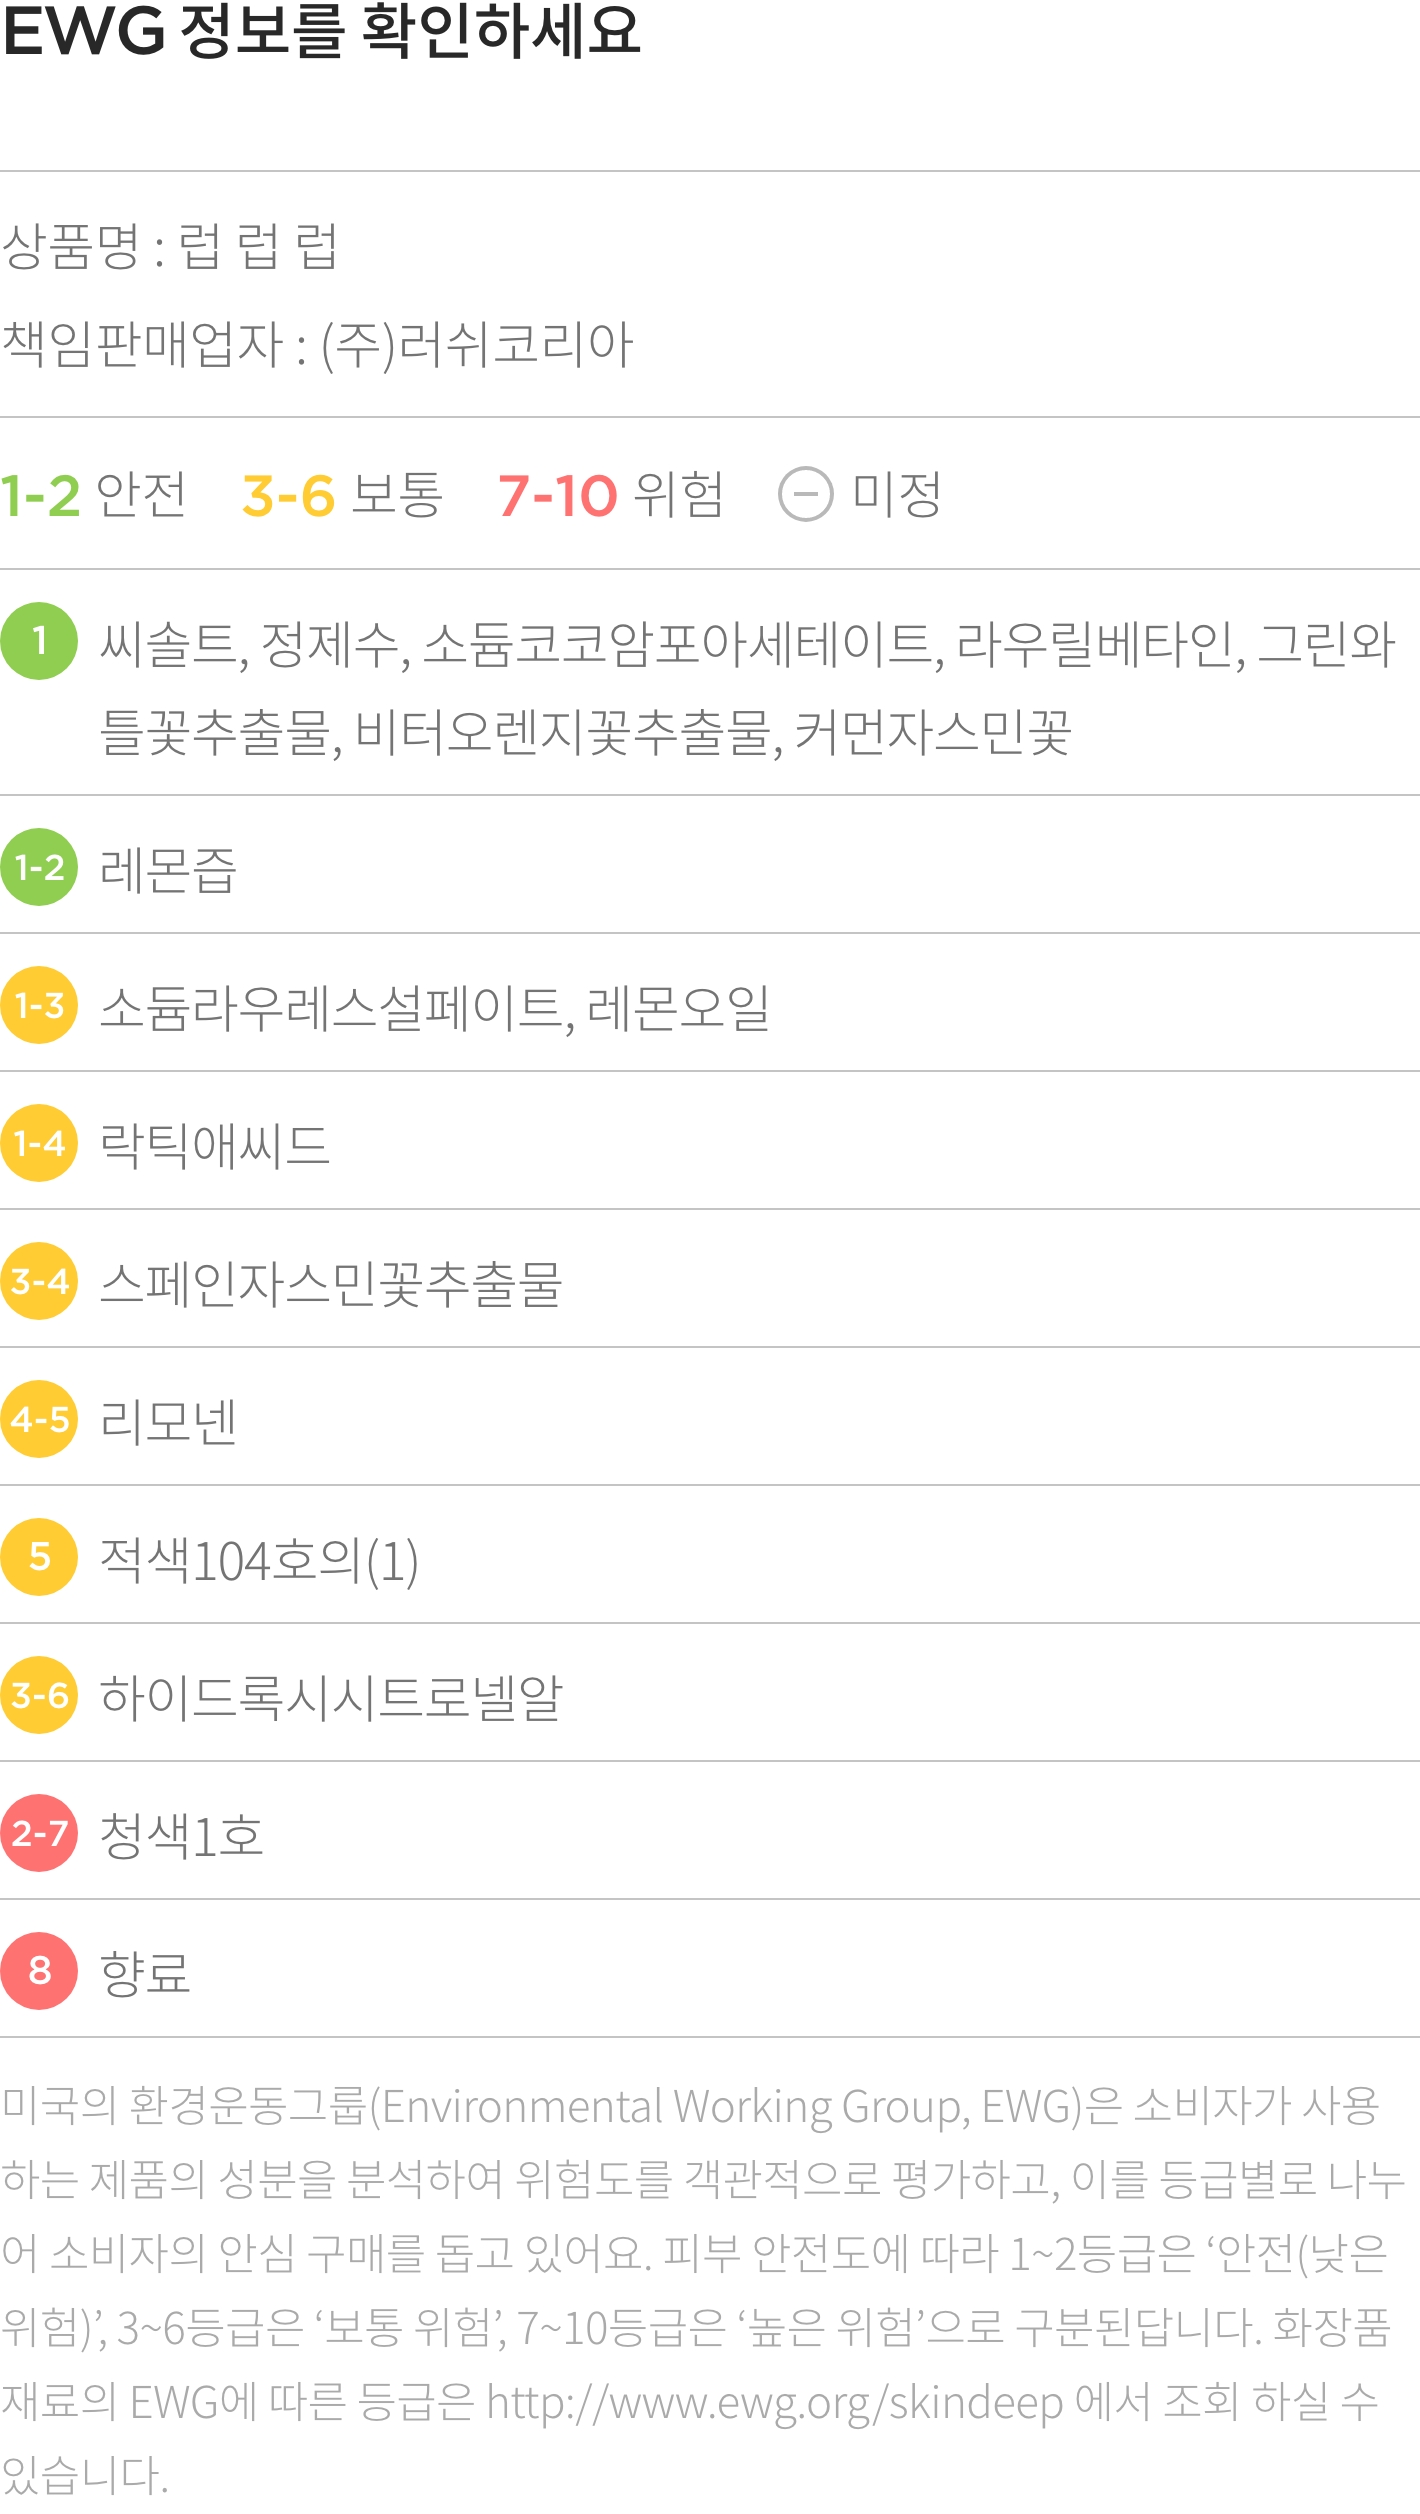1420x2514 pixels.
Task: Click the heading EWG 정보를 확인하세요
Action: (x=321, y=30)
